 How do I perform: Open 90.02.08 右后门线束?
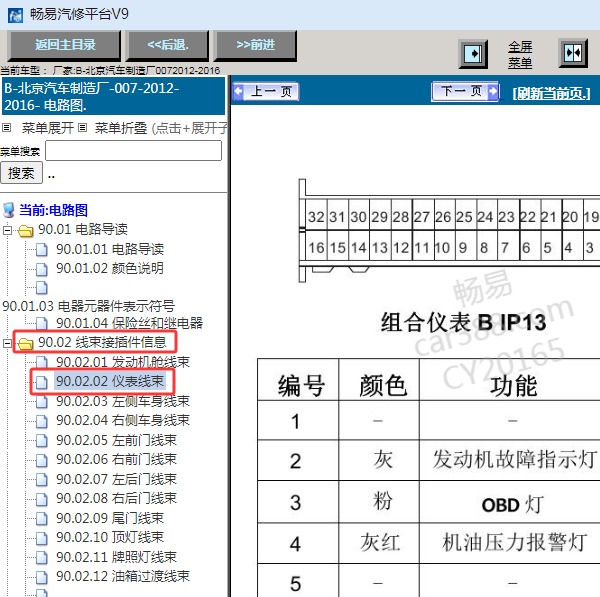click(116, 498)
